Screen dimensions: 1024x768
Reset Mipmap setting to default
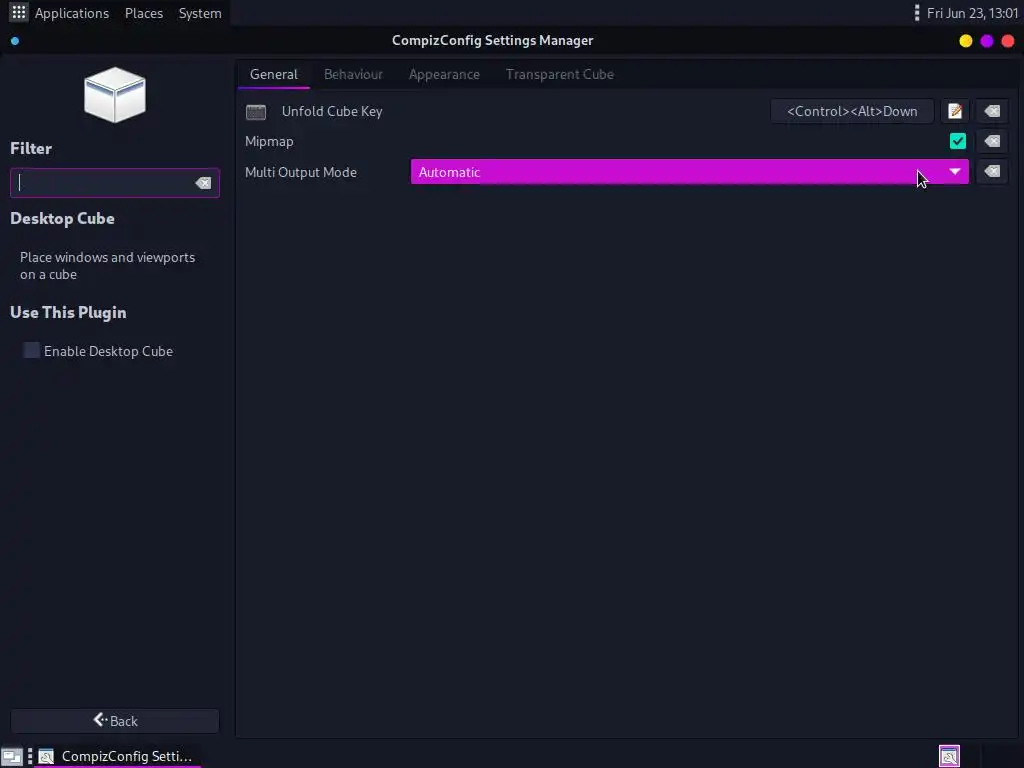click(x=992, y=141)
